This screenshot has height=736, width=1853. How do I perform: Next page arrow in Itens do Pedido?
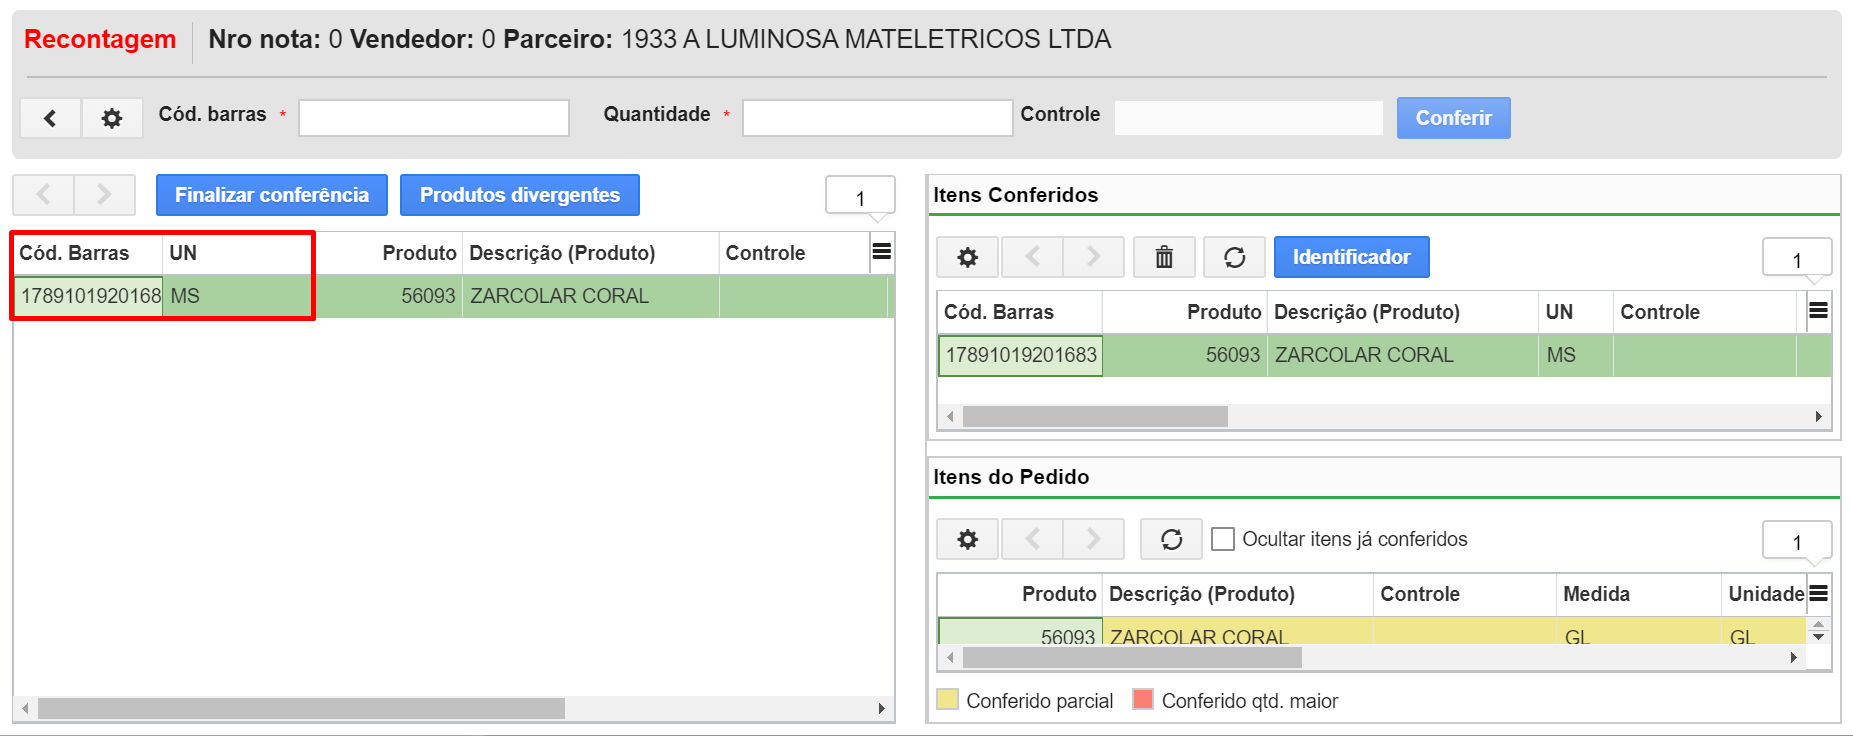point(1093,539)
